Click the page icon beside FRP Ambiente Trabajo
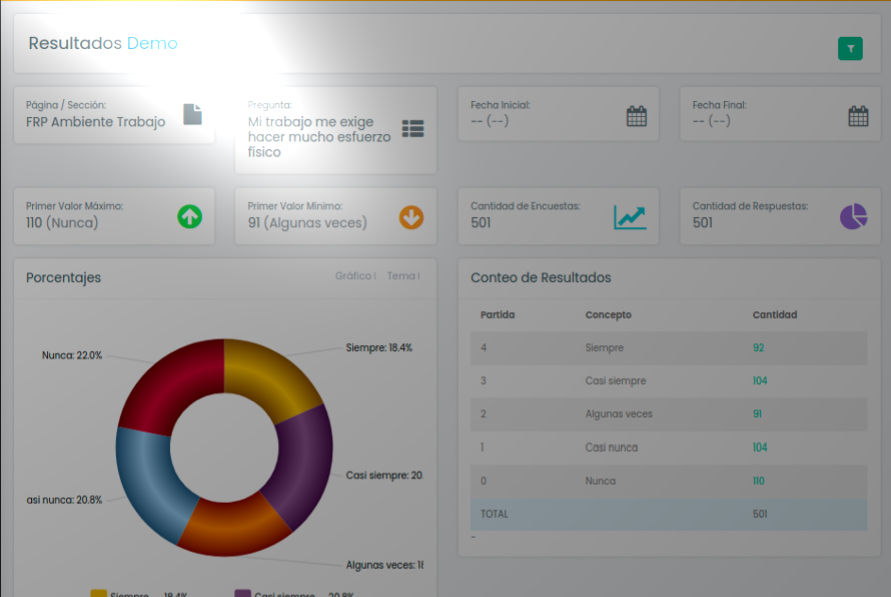Screen dimensions: 891x597 coord(192,115)
